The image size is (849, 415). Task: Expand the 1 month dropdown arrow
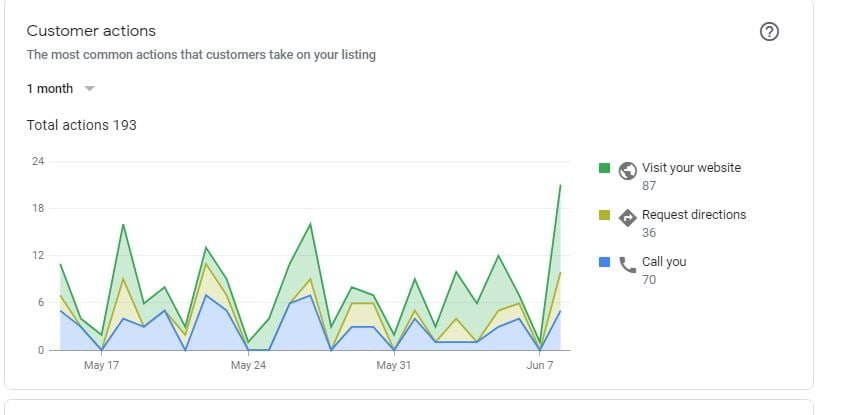[x=90, y=88]
